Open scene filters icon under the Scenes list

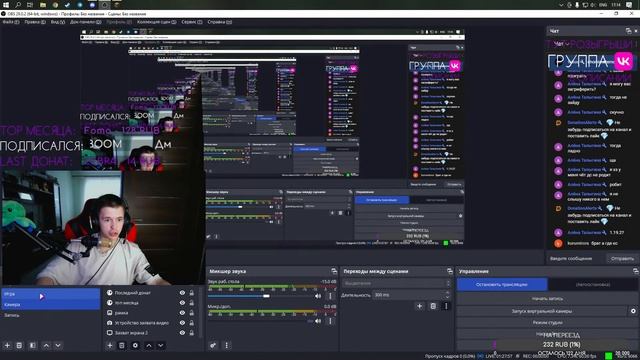(x=33, y=345)
